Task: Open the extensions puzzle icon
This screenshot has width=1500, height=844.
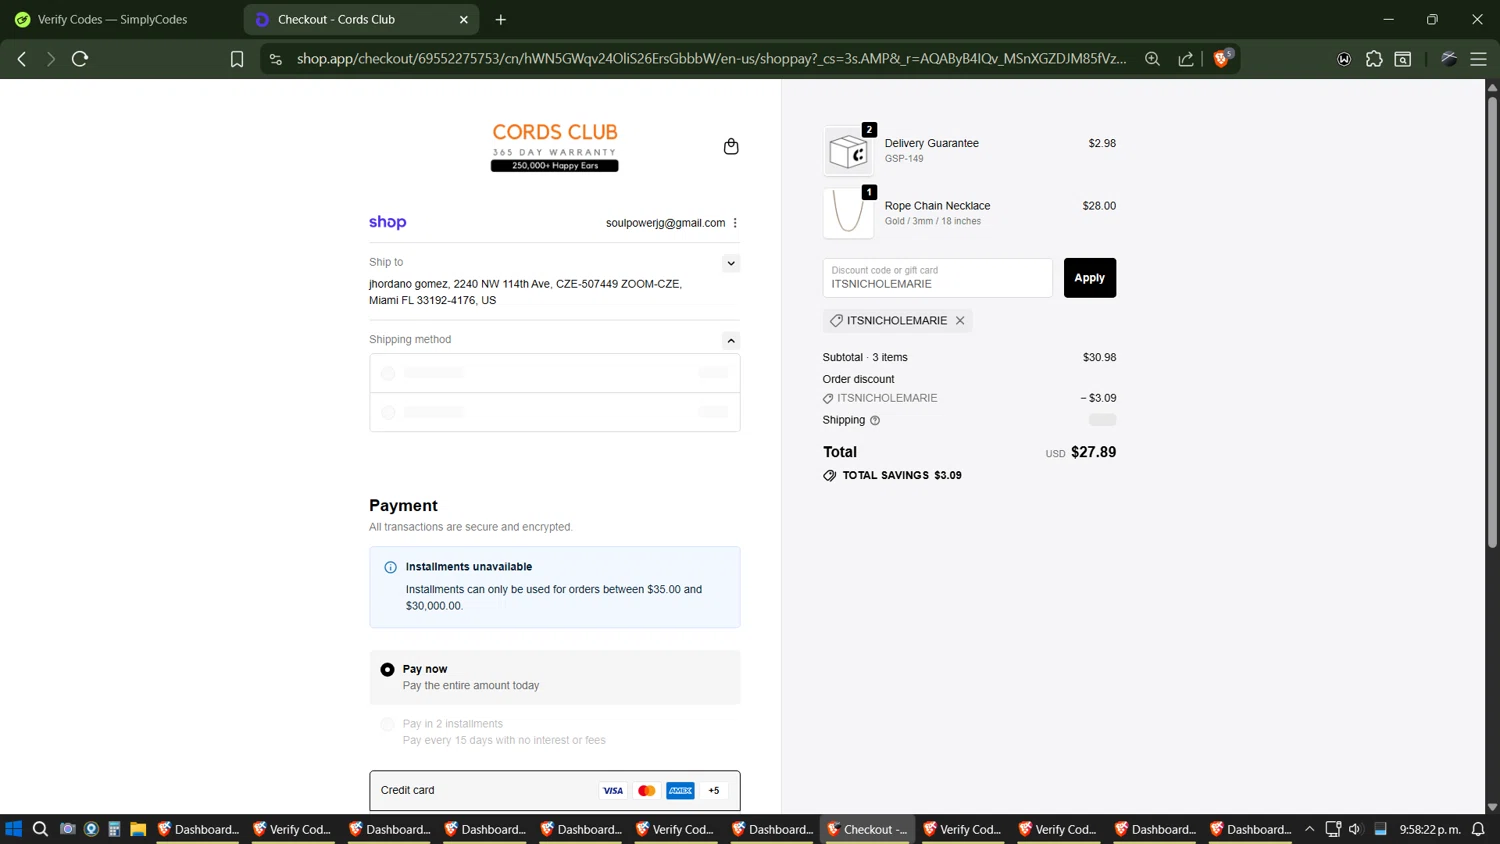Action: [1374, 59]
